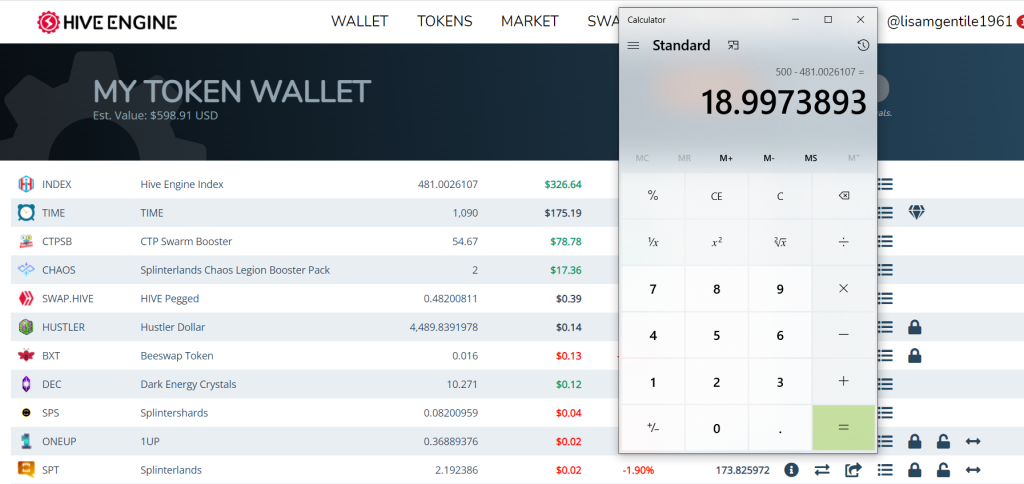This screenshot has width=1024, height=484.
Task: Click the CE clear entry button
Action: (x=716, y=195)
